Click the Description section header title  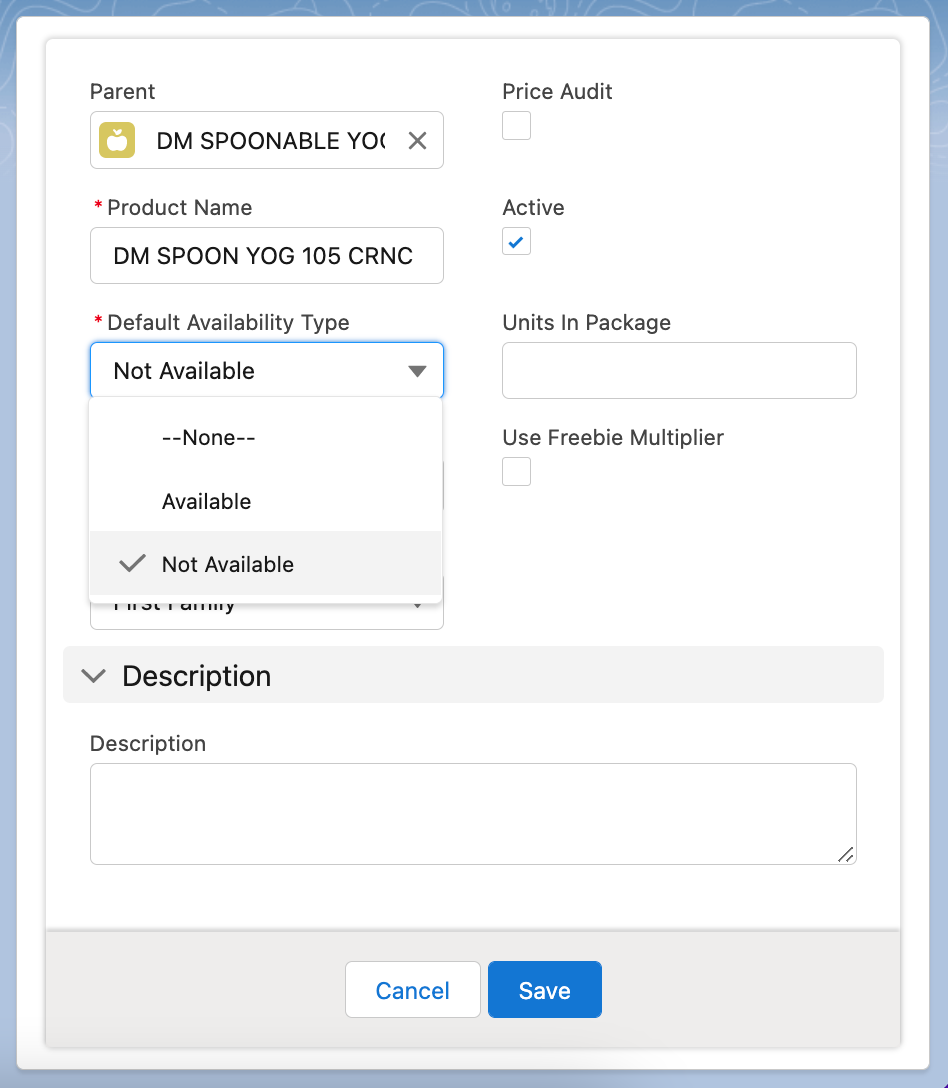tap(196, 676)
